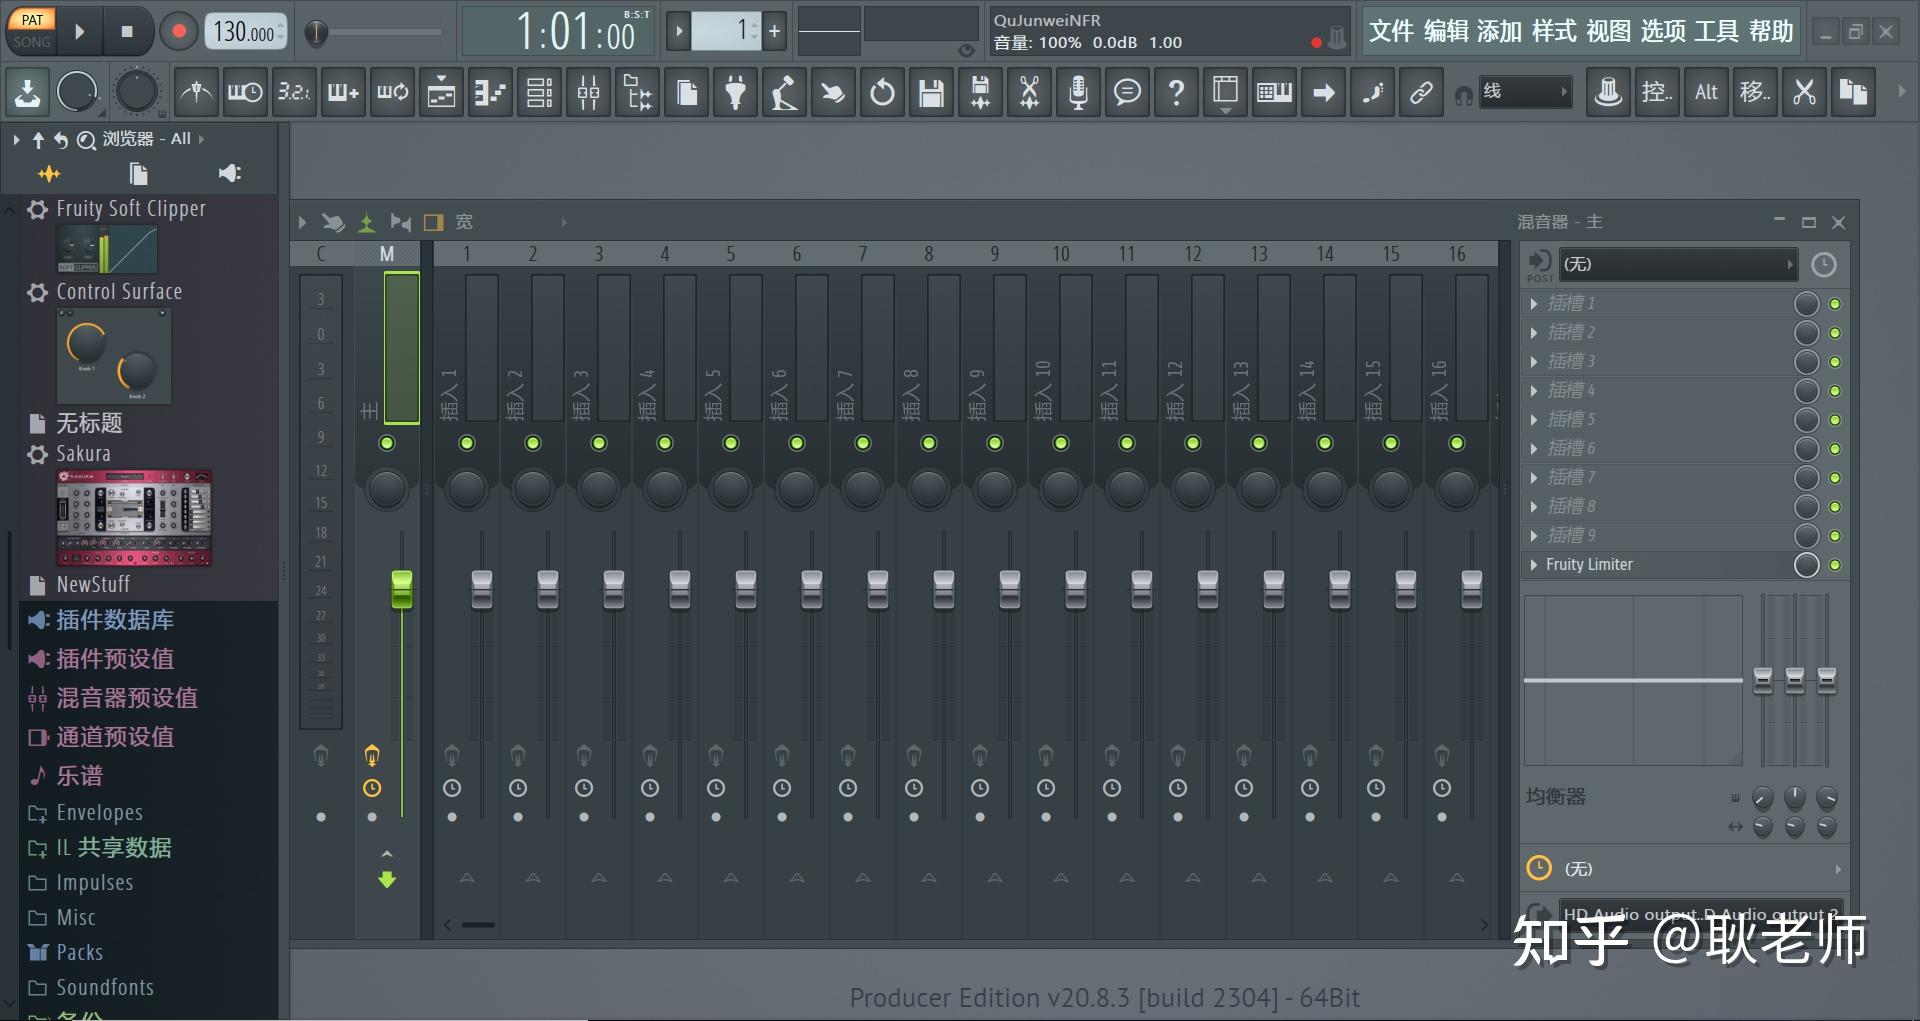Click the download arrow icon at toolbar start
The image size is (1920, 1021).
[28, 93]
